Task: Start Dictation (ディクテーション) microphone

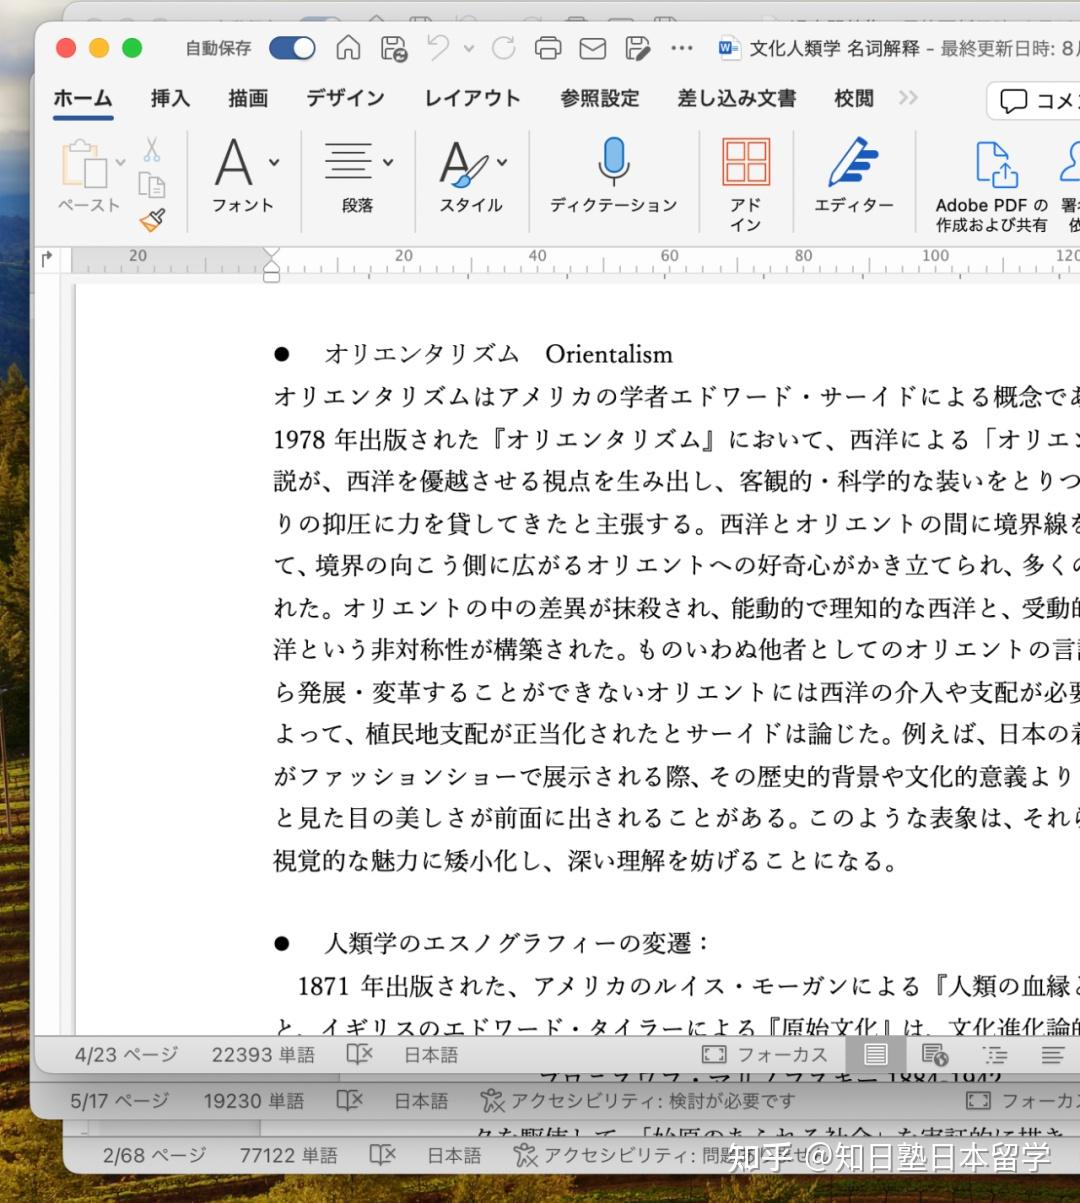Action: 613,175
